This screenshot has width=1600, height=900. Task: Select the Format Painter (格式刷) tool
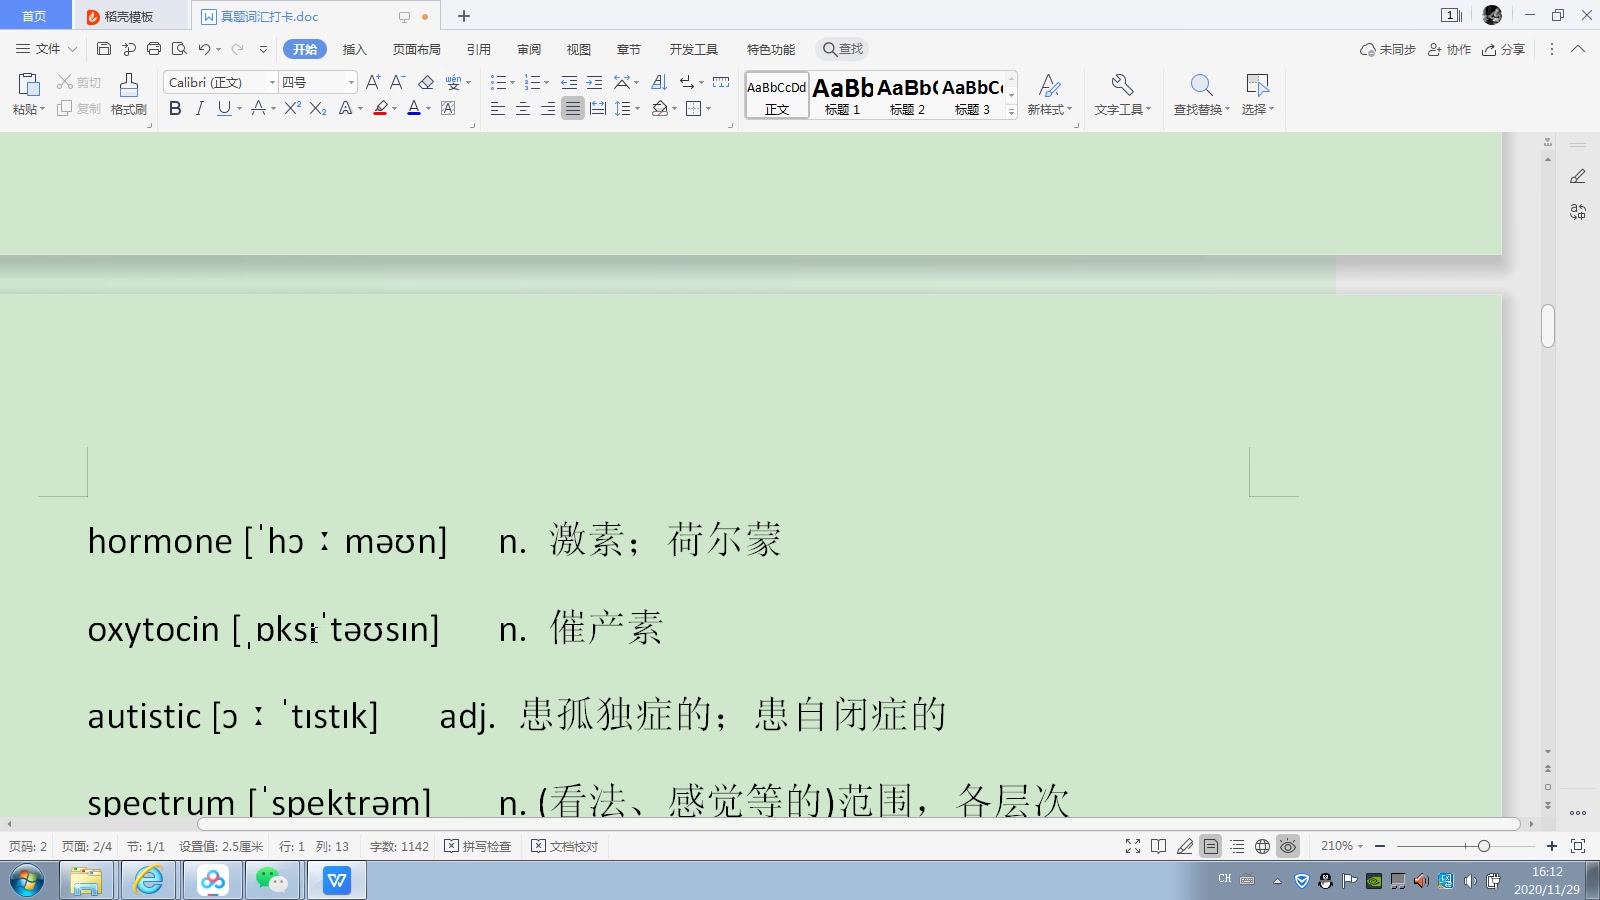point(129,95)
